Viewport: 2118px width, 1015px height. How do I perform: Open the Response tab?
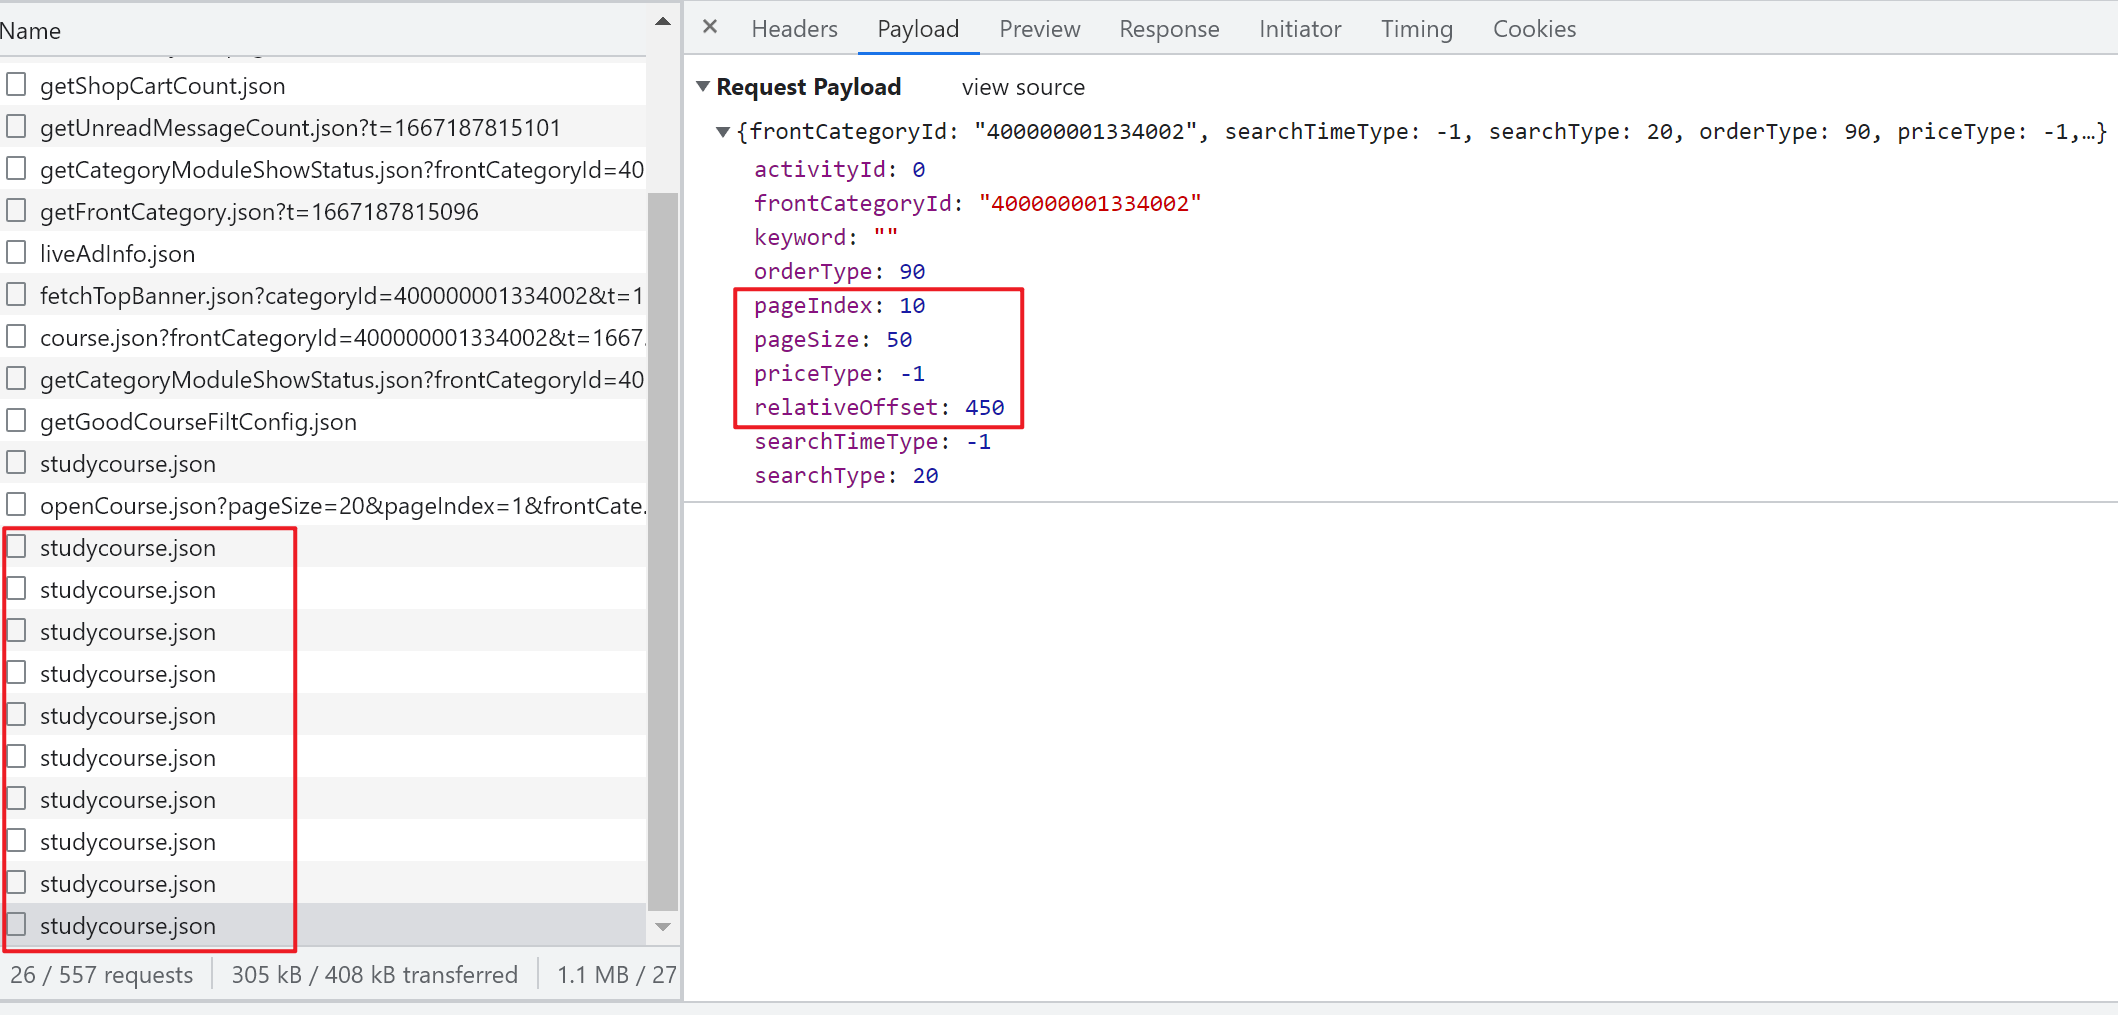(x=1168, y=29)
